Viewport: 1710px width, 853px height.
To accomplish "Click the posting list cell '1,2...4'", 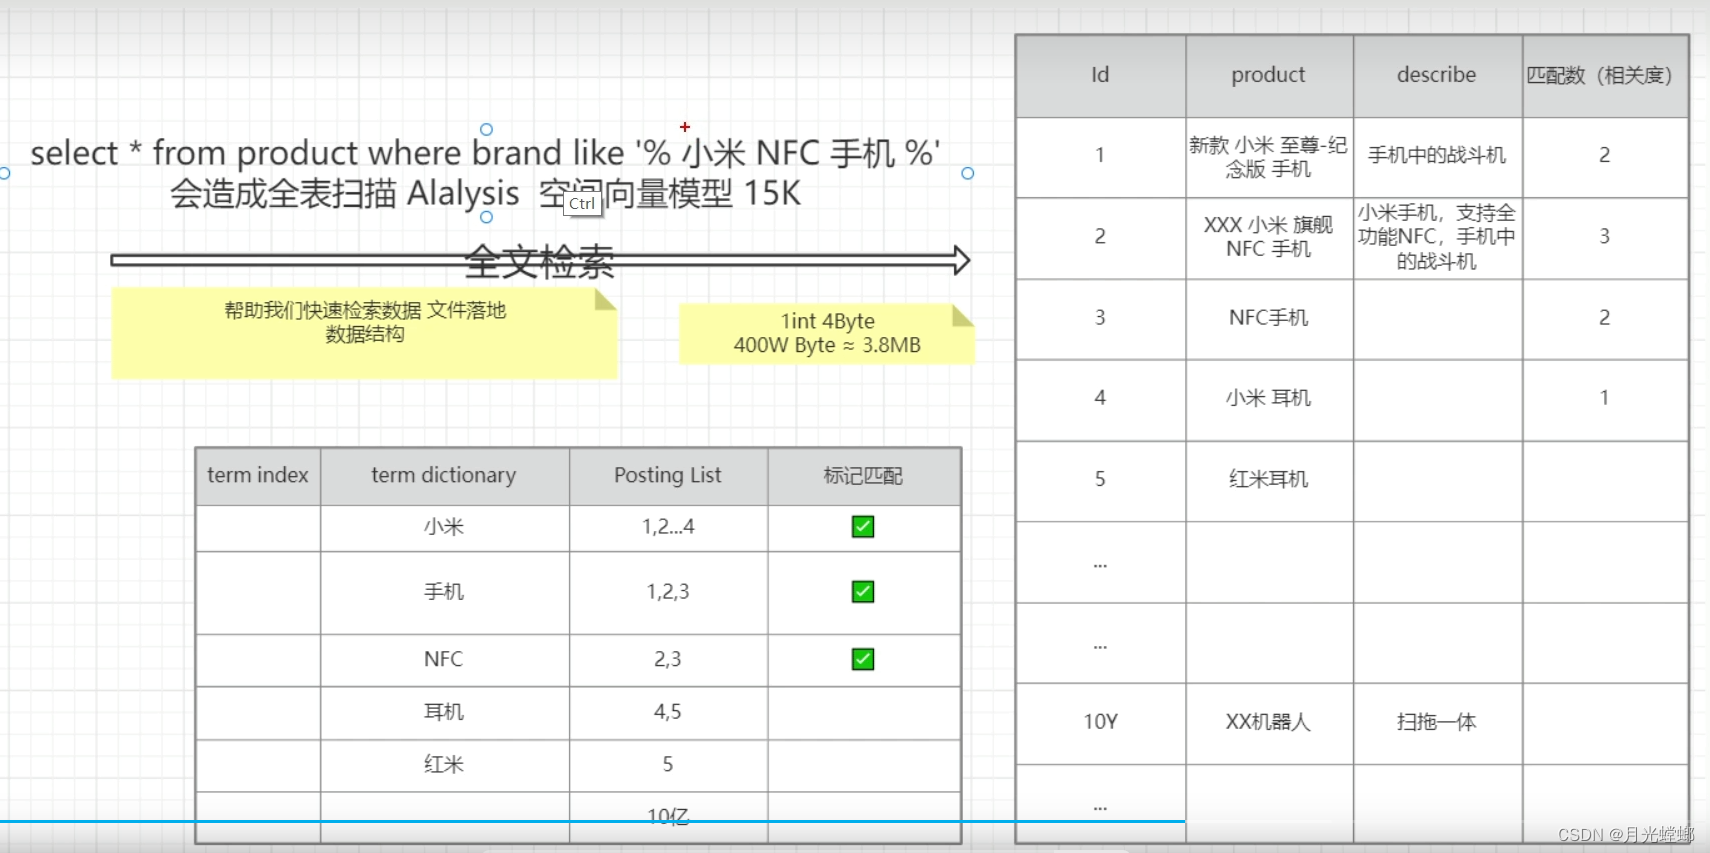I will pyautogui.click(x=668, y=527).
